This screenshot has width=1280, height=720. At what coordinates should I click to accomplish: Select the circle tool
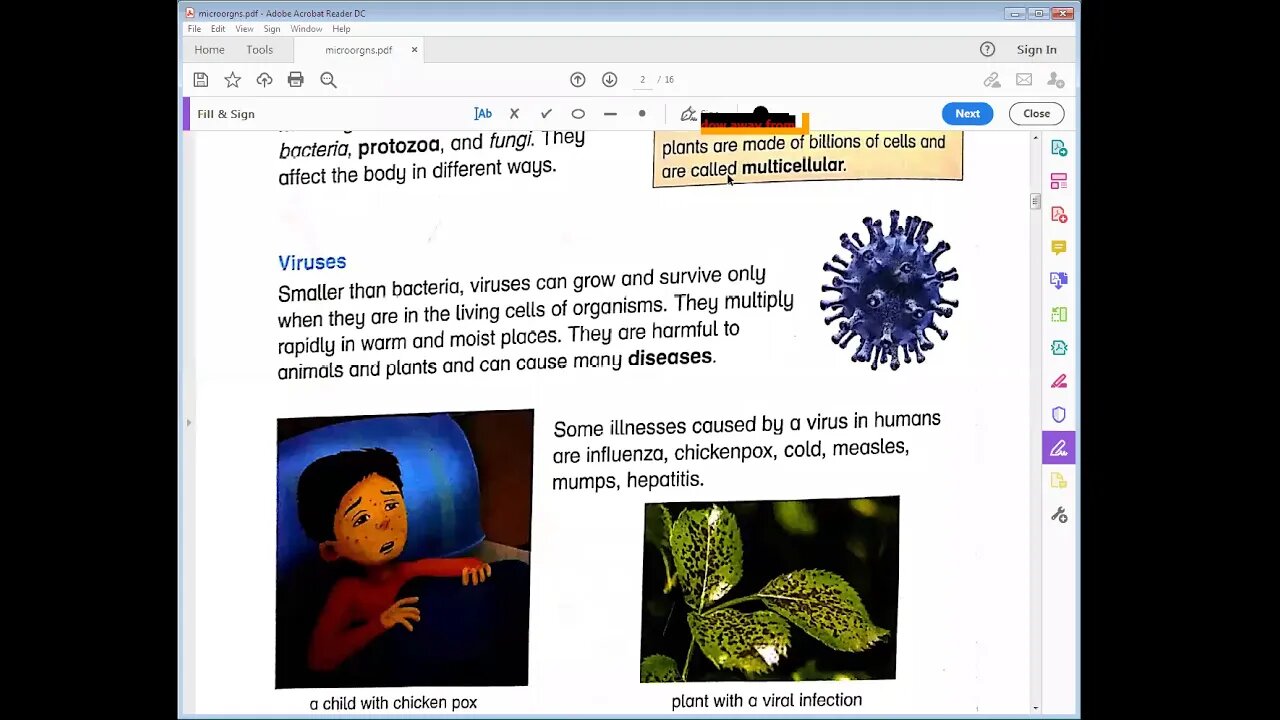coord(578,114)
